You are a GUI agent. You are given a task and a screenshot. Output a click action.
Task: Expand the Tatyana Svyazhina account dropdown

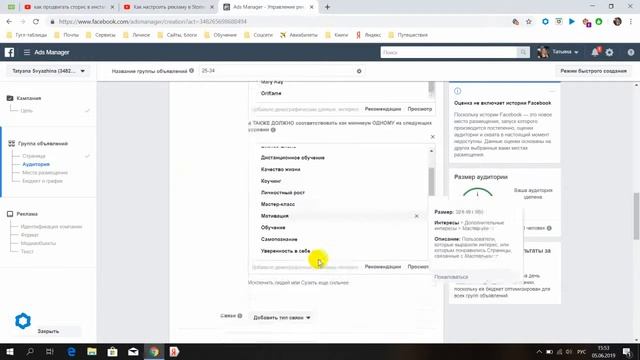[x=48, y=71]
